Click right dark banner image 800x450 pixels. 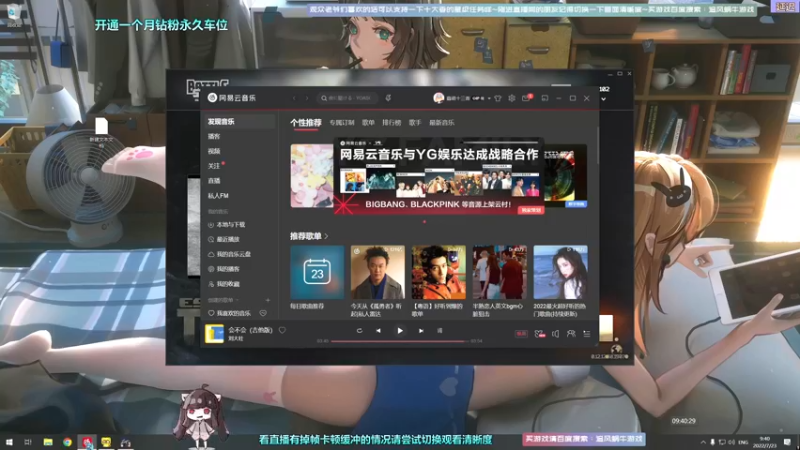(x=565, y=176)
